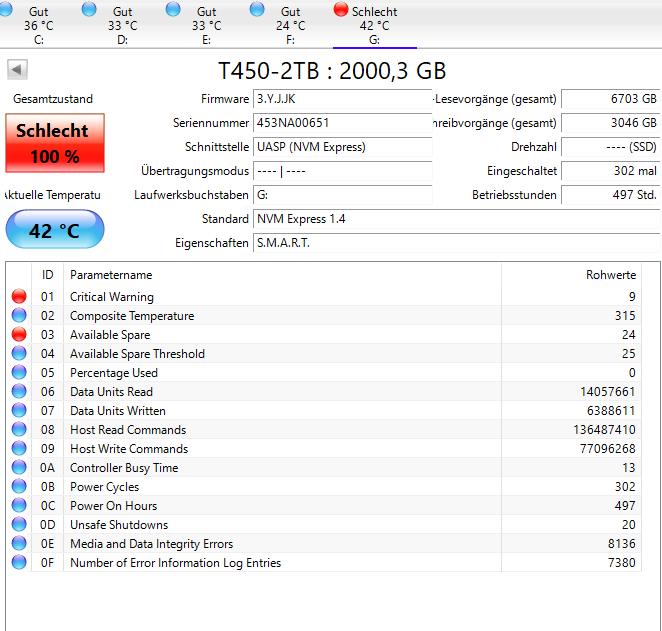Click raw value 136487410
662x631 pixels.
(604, 430)
